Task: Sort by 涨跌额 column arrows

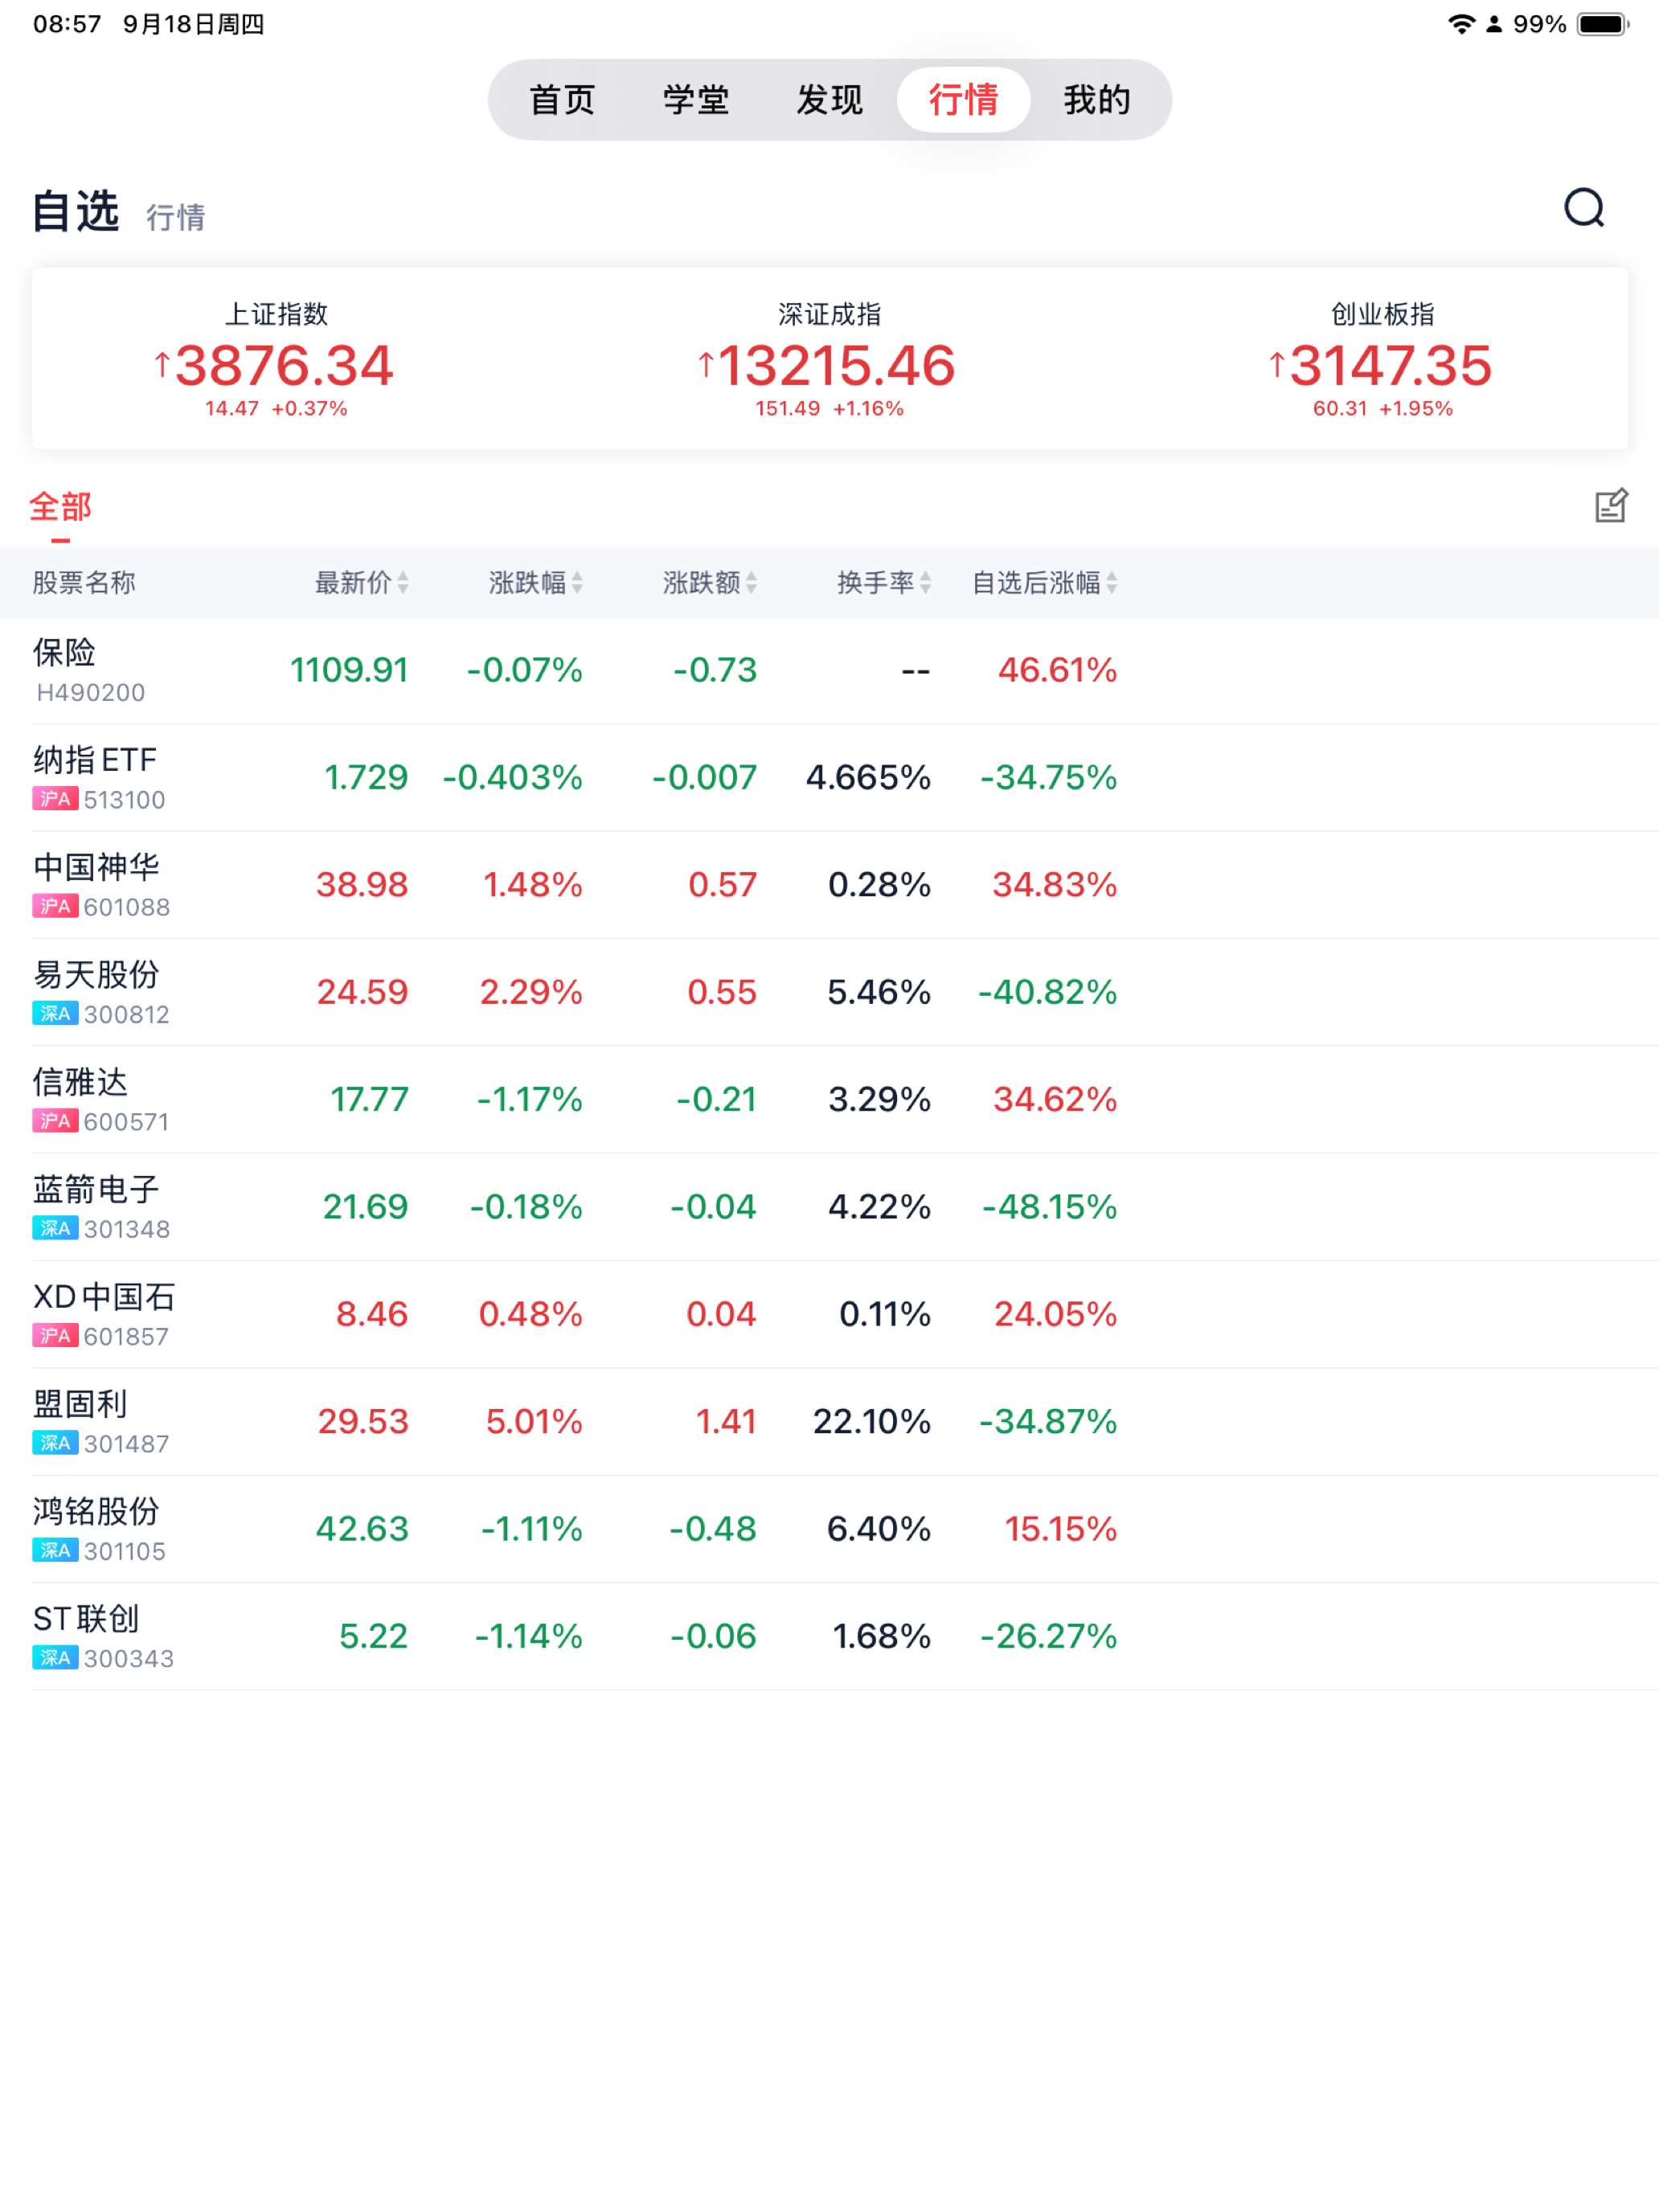Action: (x=751, y=582)
